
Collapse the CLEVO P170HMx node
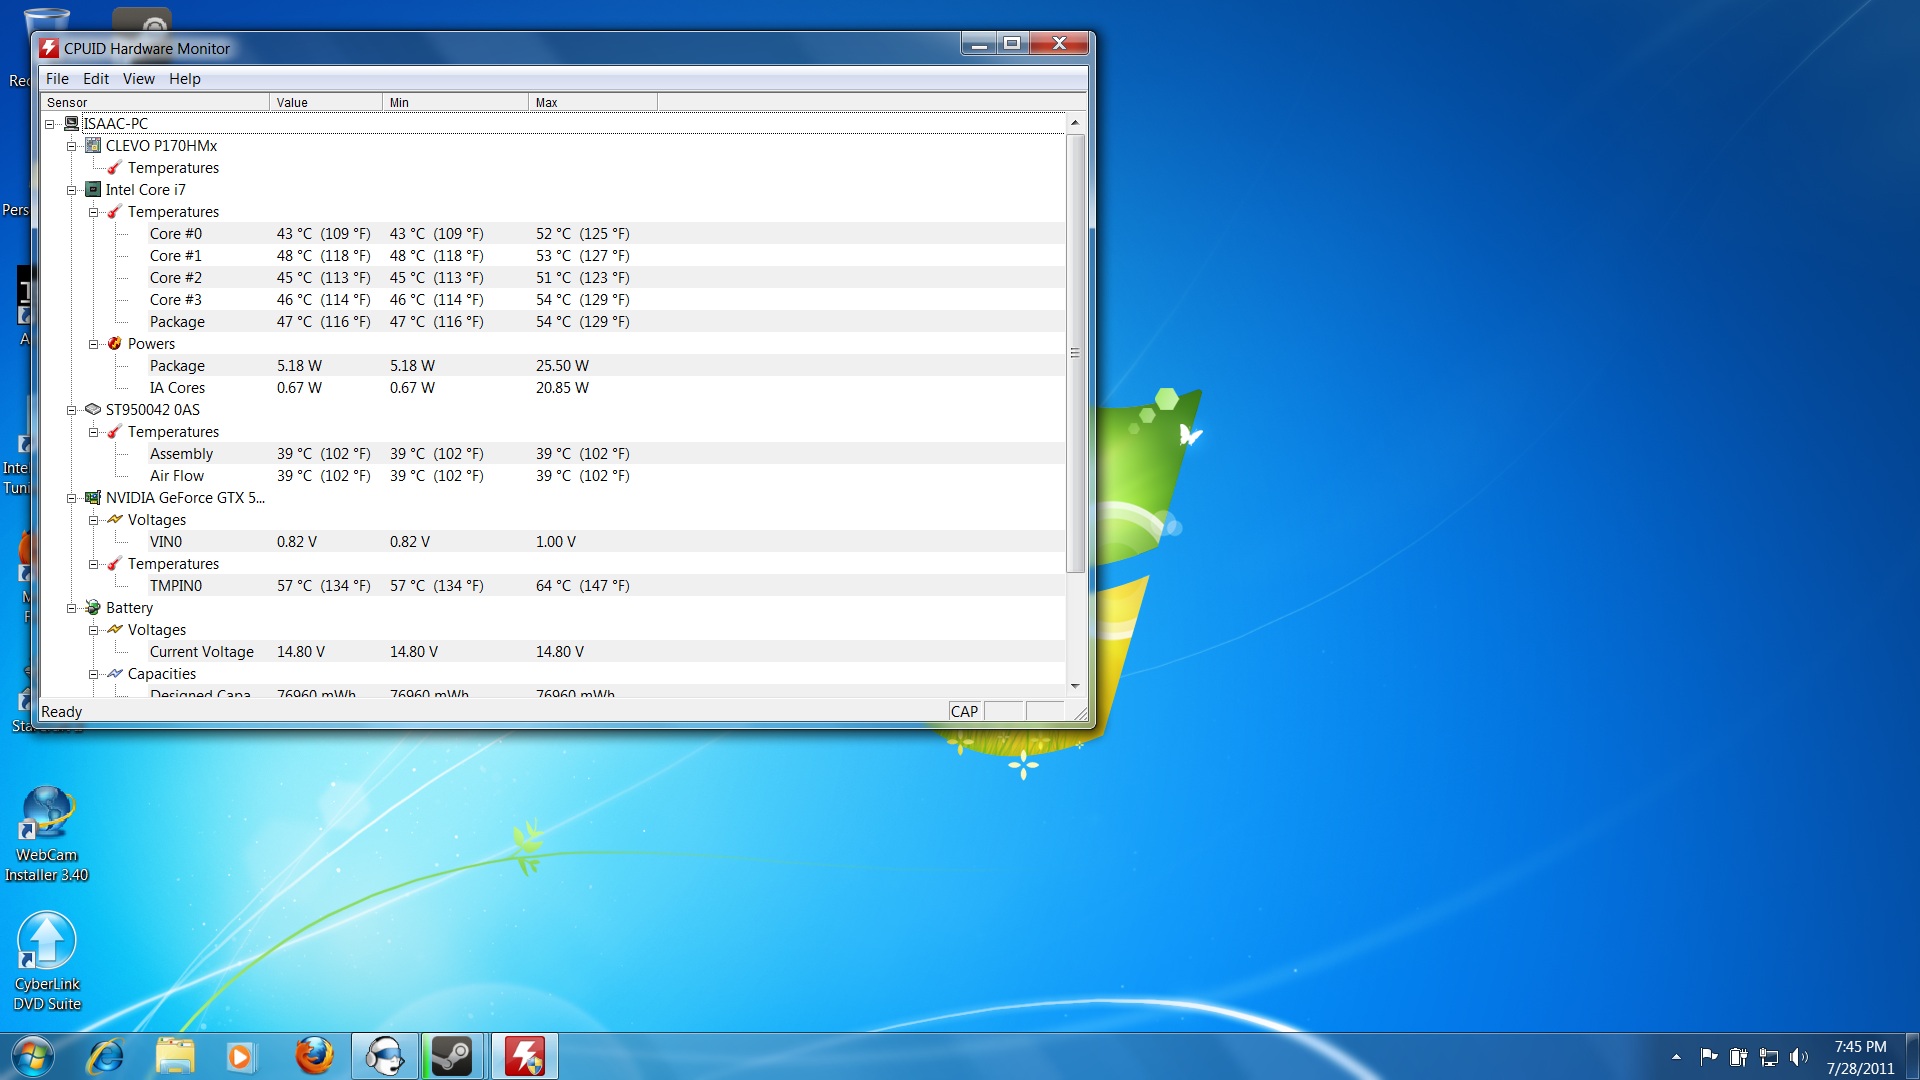72,146
